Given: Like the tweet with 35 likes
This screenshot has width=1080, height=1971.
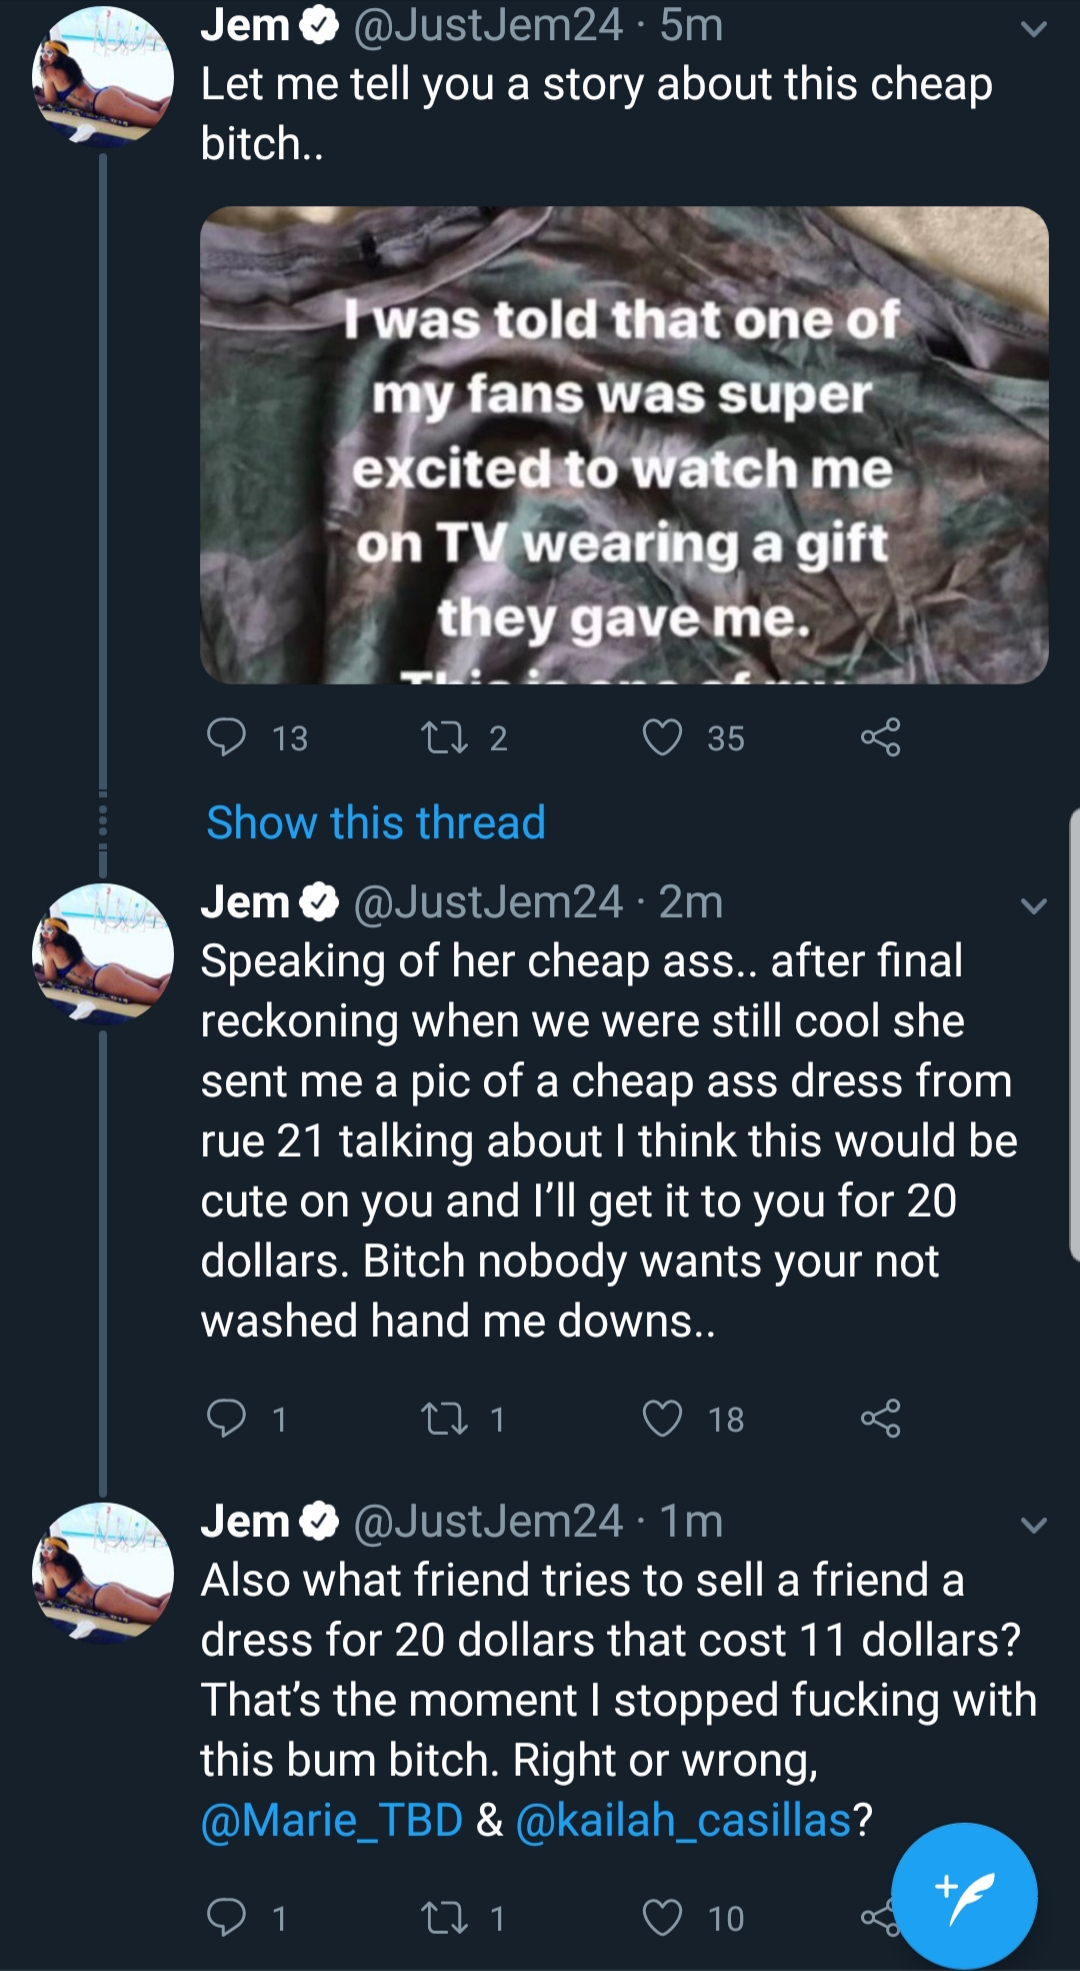Looking at the screenshot, I should 662,738.
